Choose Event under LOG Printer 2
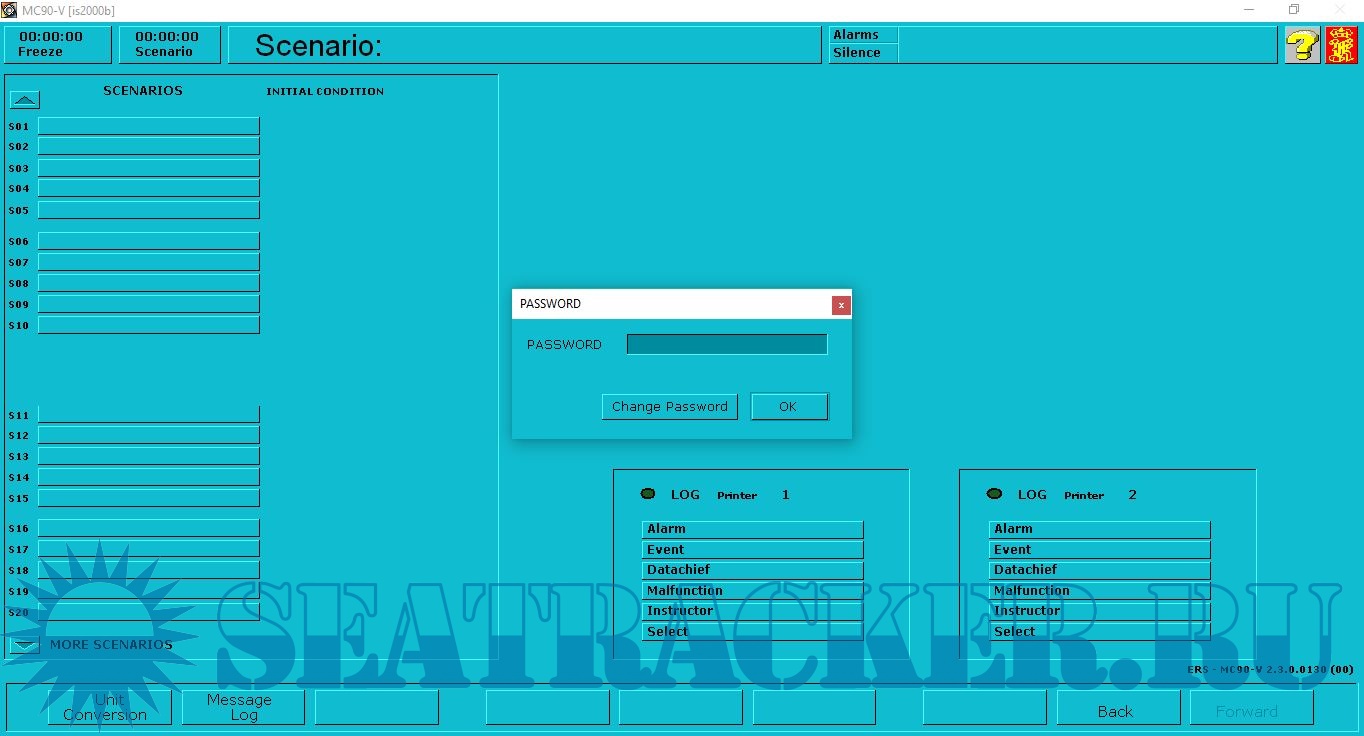Screen dimensions: 1364x736 point(1099,550)
